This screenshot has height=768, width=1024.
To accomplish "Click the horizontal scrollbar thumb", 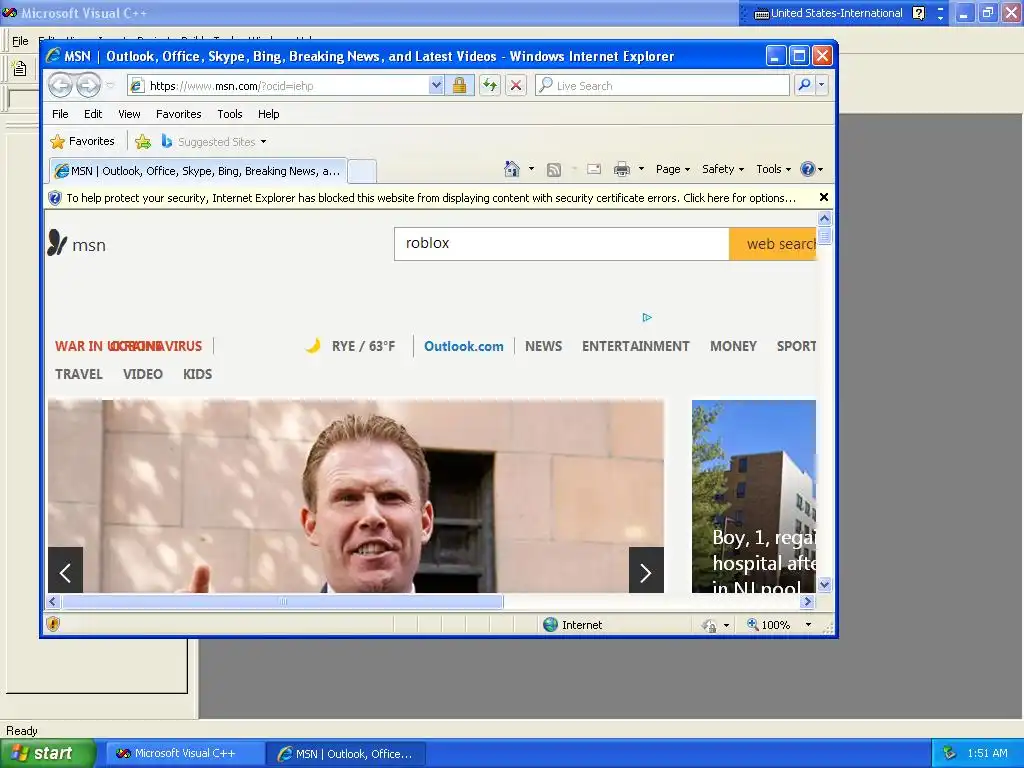I will pos(283,601).
